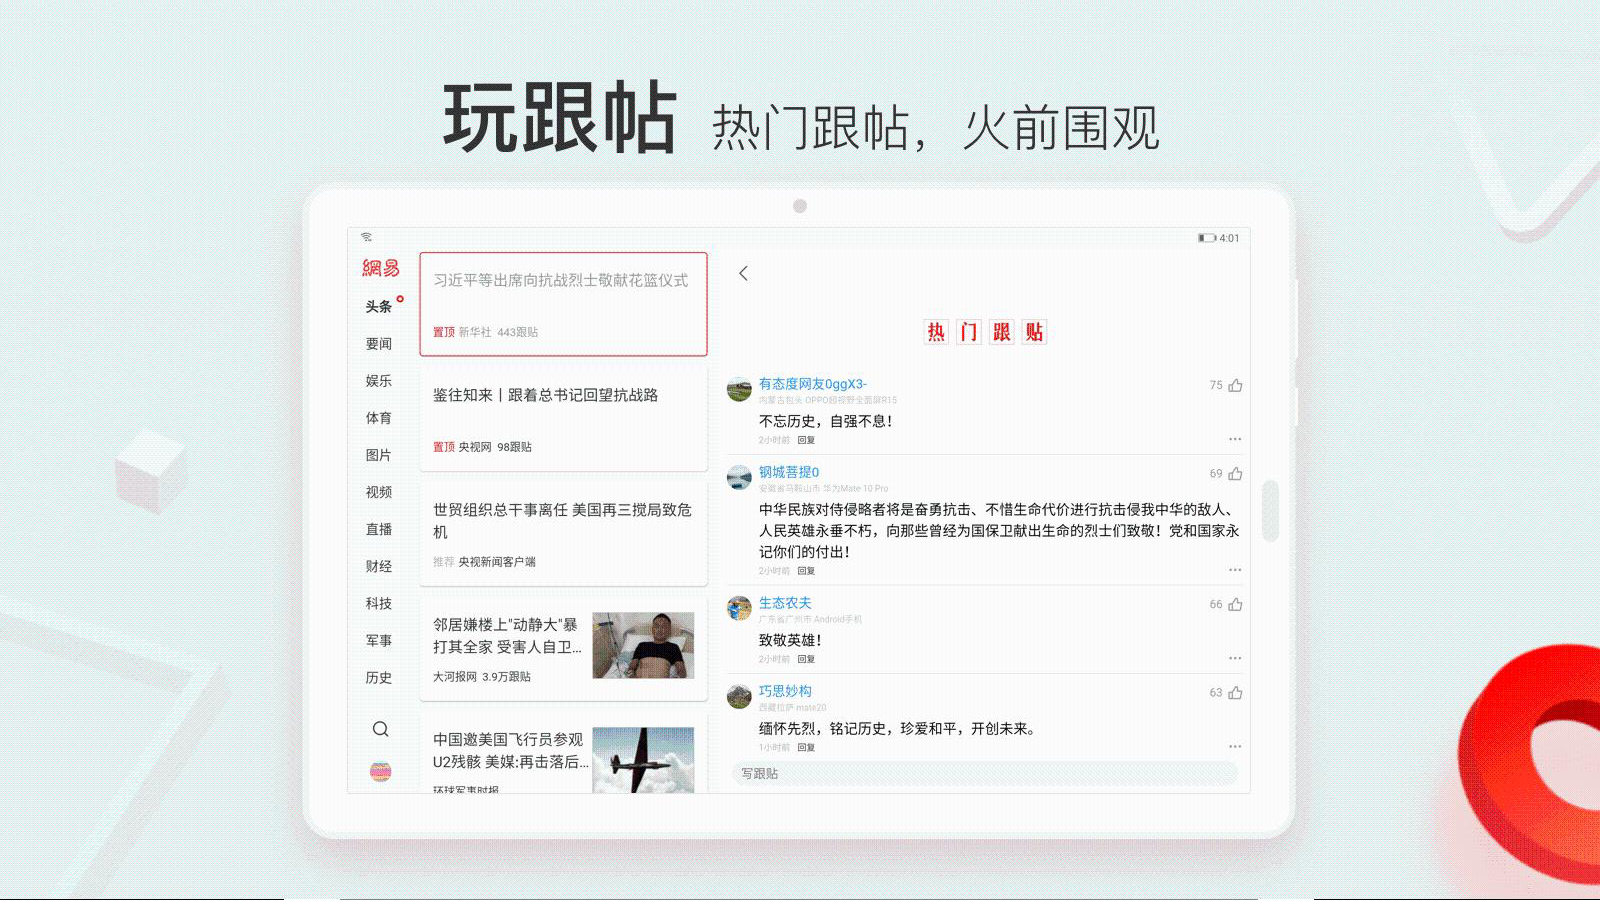Open news about 世贸组织总干事离任
Image resolution: width=1600 pixels, height=900 pixels.
pyautogui.click(x=562, y=520)
